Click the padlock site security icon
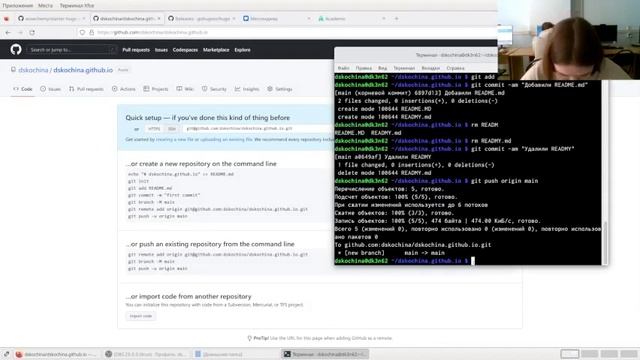 pyautogui.click(x=91, y=32)
